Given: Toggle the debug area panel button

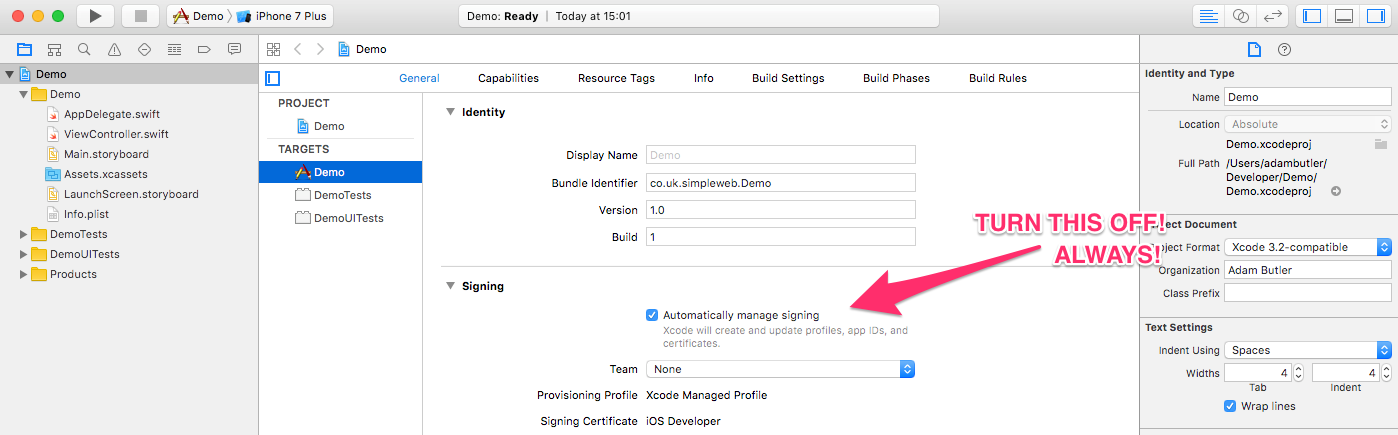Looking at the screenshot, I should [1344, 16].
